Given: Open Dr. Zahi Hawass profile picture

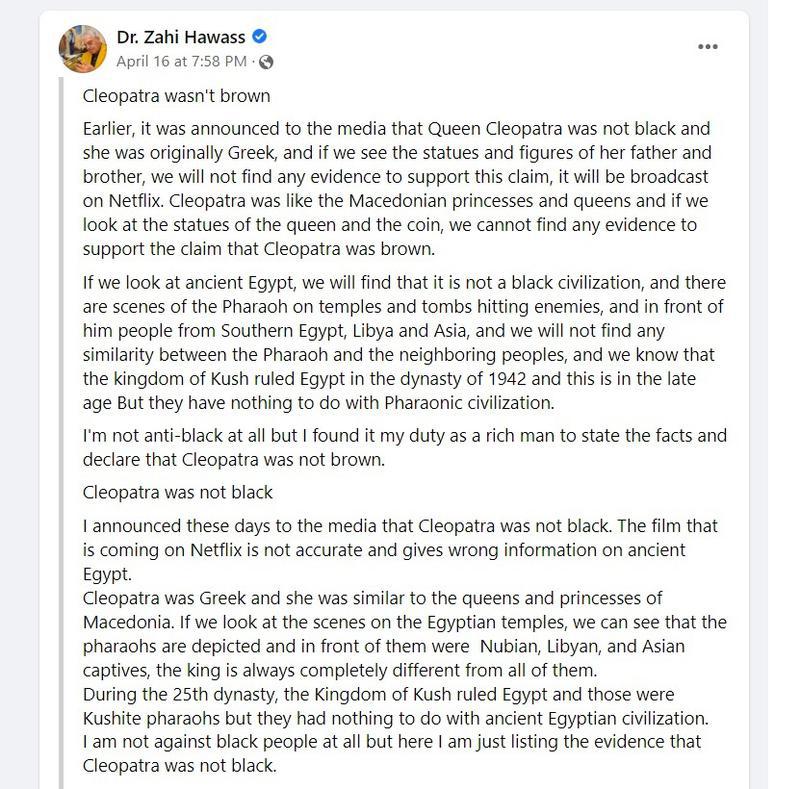Looking at the screenshot, I should click(x=83, y=49).
